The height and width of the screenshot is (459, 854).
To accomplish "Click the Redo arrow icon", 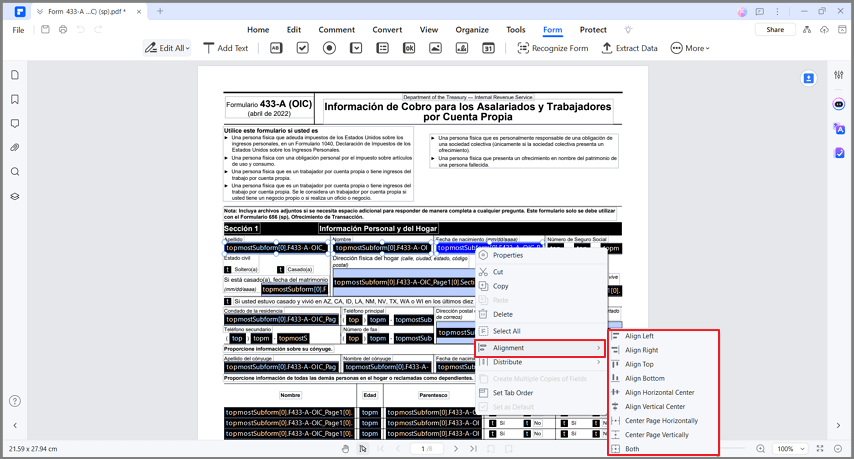I will pyautogui.click(x=98, y=29).
